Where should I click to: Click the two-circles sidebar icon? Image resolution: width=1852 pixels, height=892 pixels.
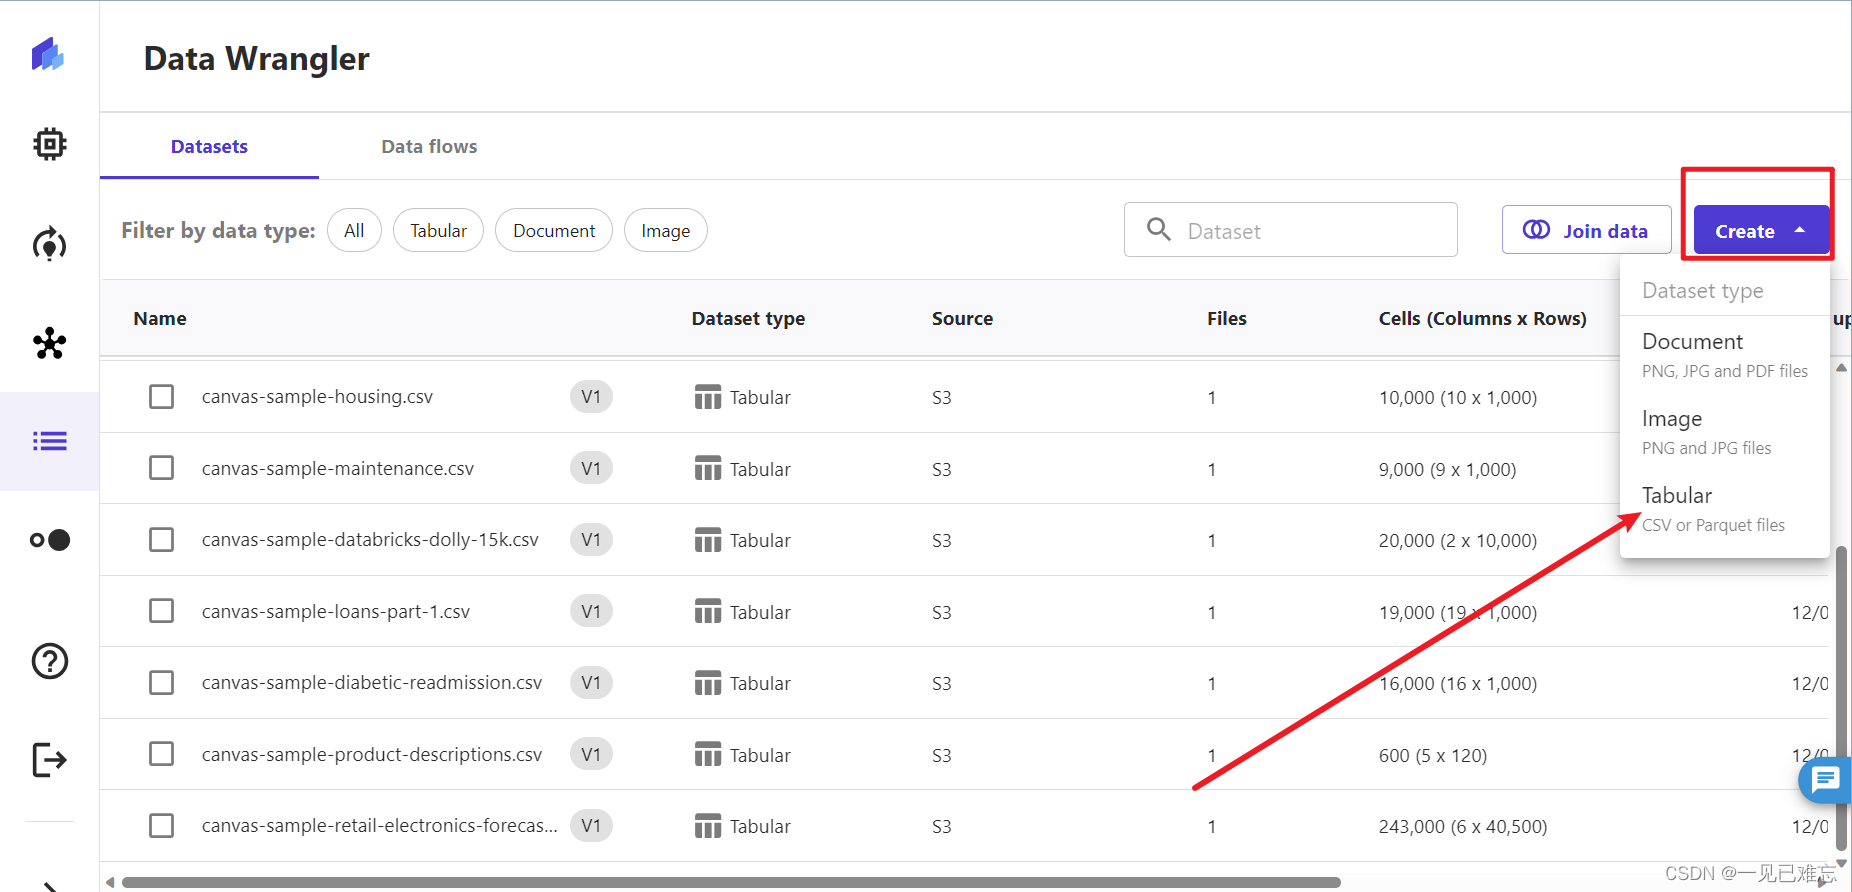[49, 540]
